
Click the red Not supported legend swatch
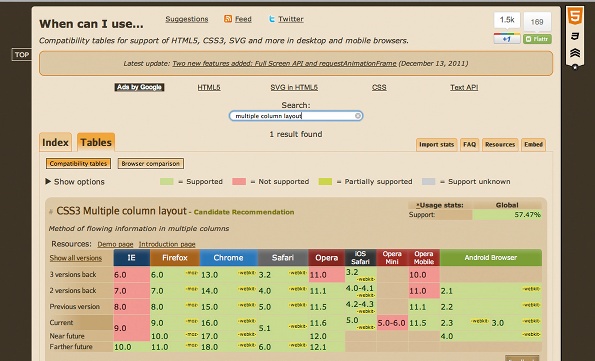pos(239,181)
